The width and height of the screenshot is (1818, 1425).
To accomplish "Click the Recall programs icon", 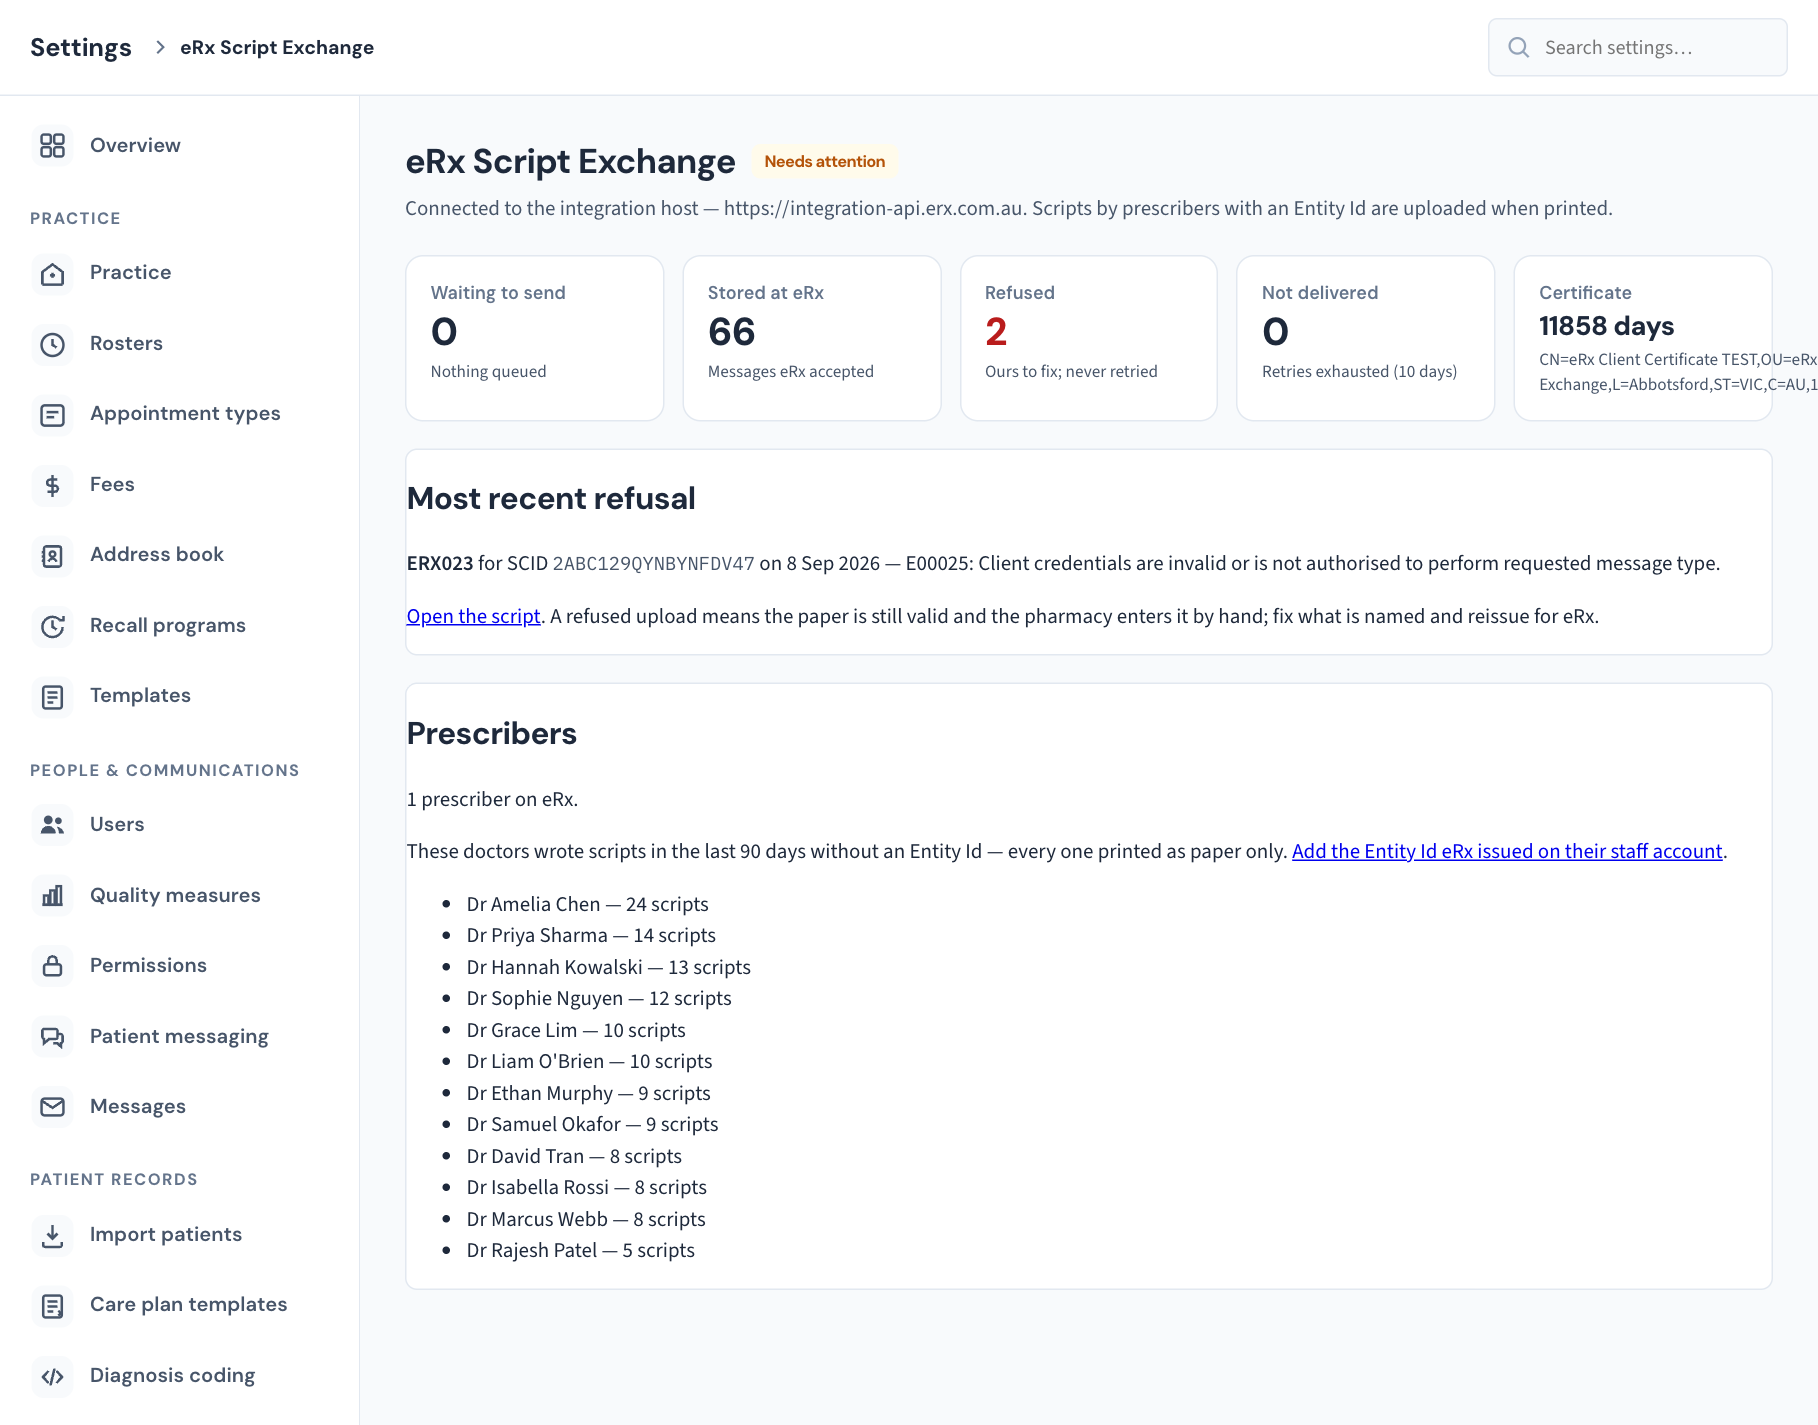I will coord(52,626).
